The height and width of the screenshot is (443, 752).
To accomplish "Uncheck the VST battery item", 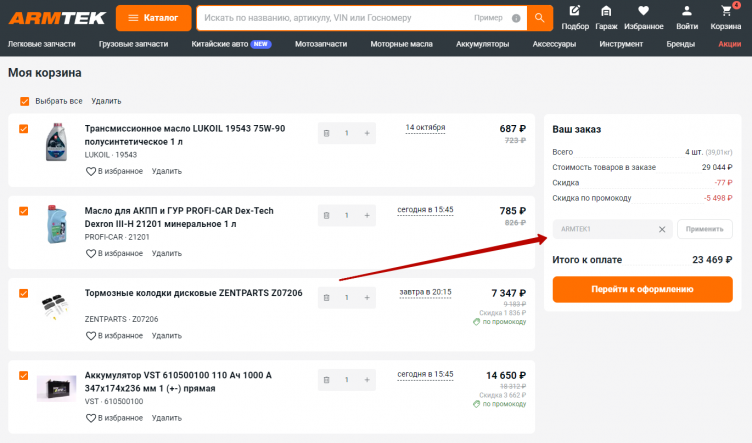I will pyautogui.click(x=24, y=375).
